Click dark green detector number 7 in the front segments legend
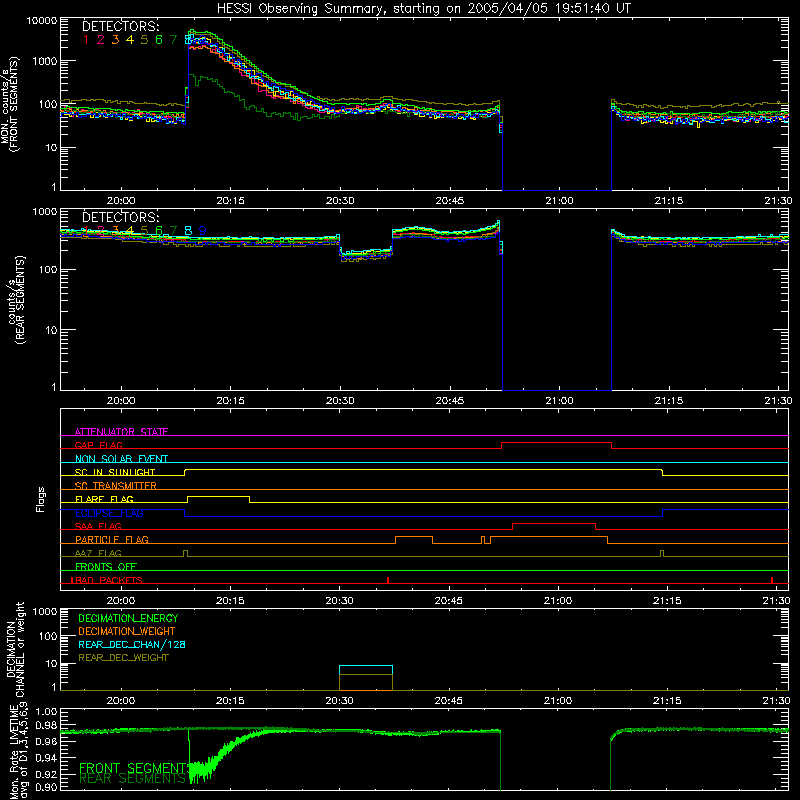Screen dimensions: 800x800 tap(173, 40)
